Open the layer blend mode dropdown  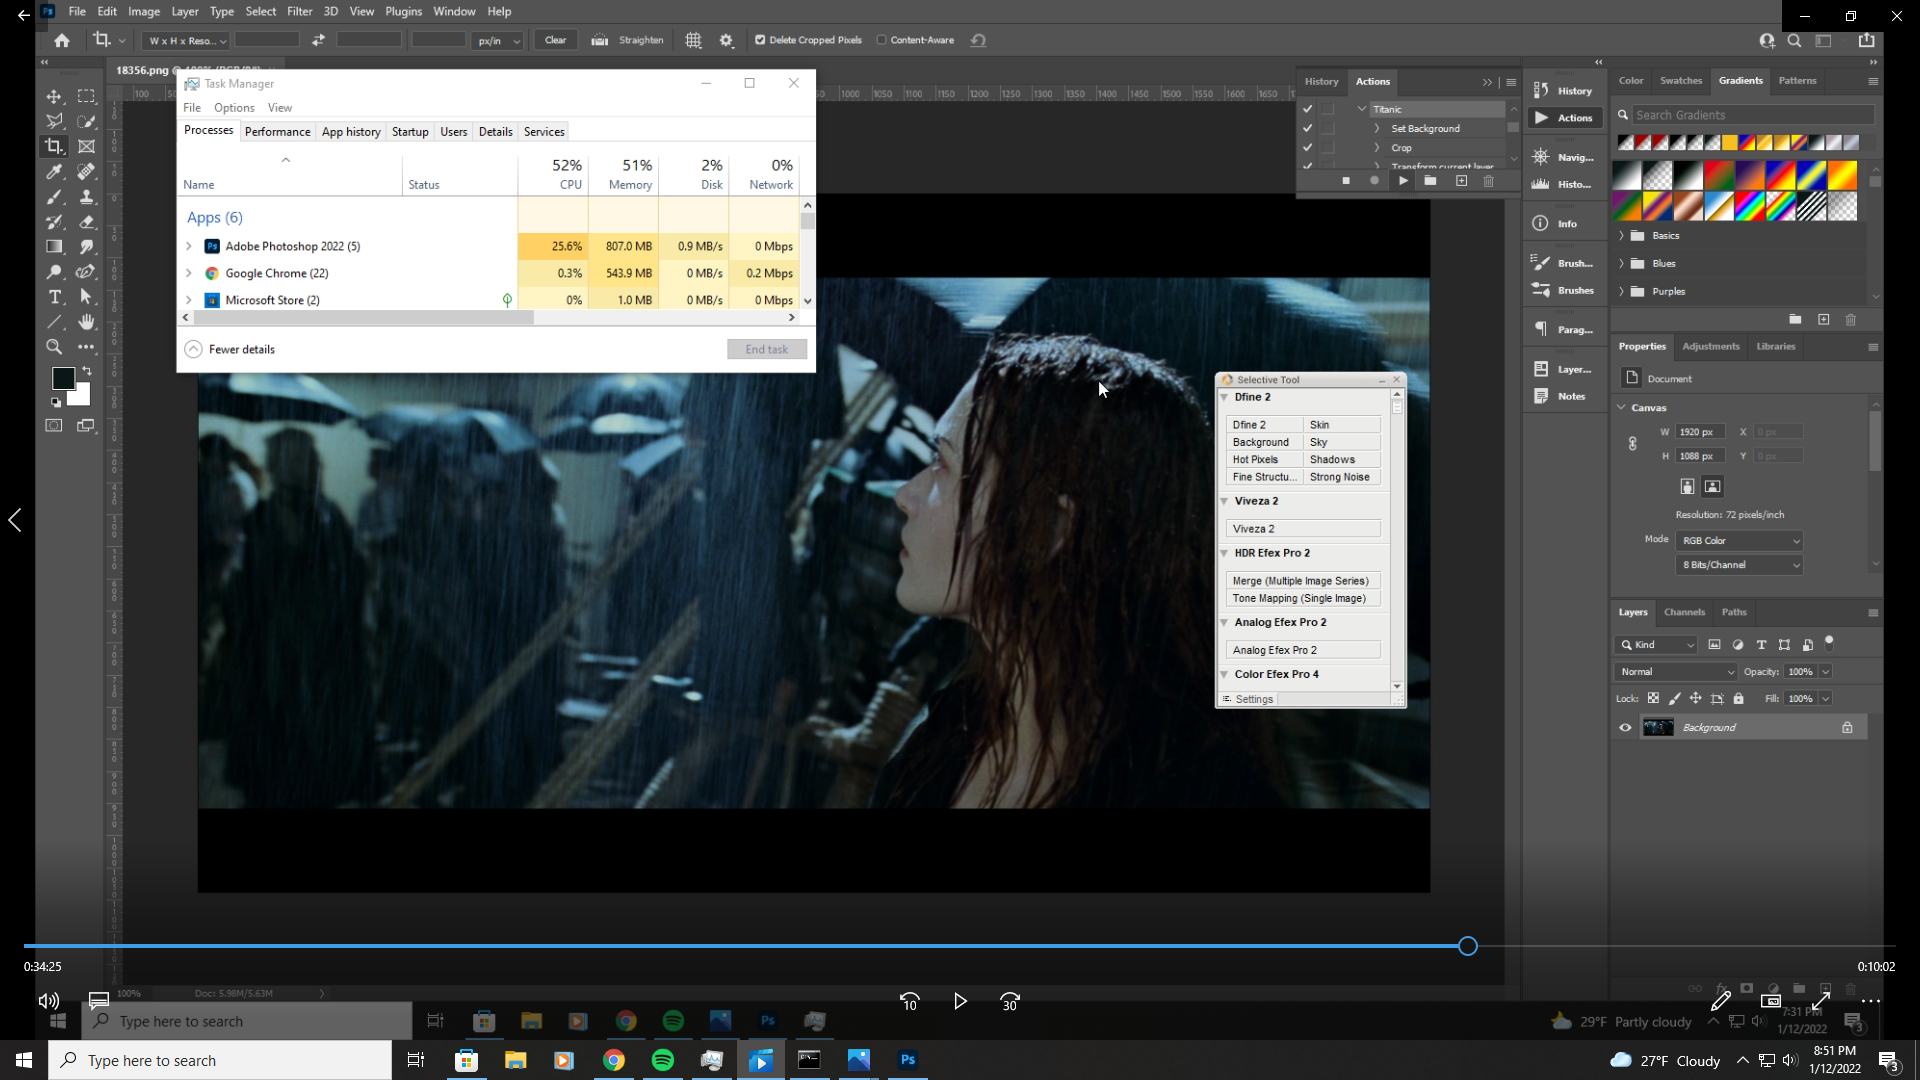(1675, 671)
